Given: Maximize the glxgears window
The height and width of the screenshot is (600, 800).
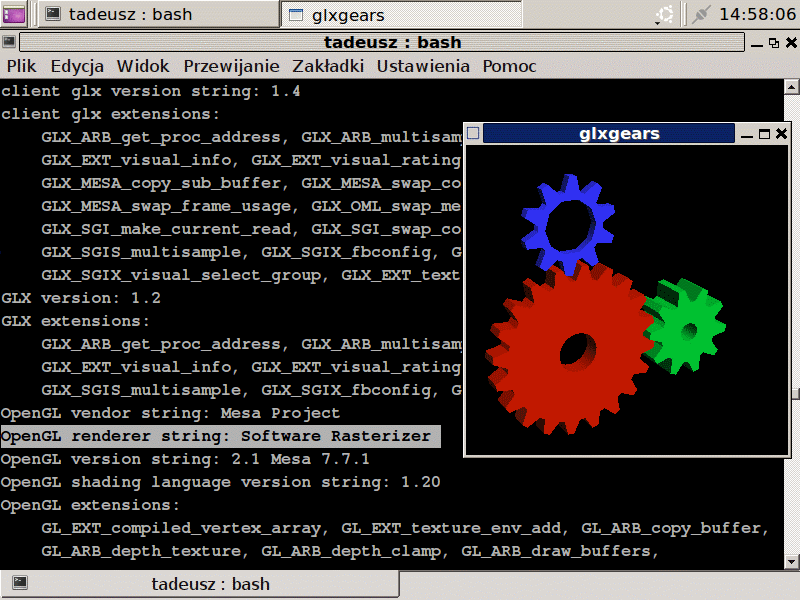Looking at the screenshot, I should tap(763, 134).
